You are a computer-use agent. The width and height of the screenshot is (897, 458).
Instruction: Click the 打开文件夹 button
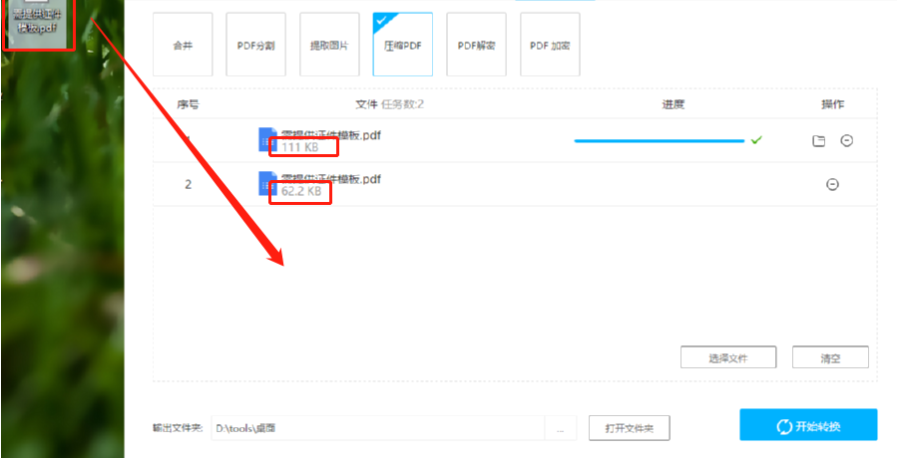(629, 428)
